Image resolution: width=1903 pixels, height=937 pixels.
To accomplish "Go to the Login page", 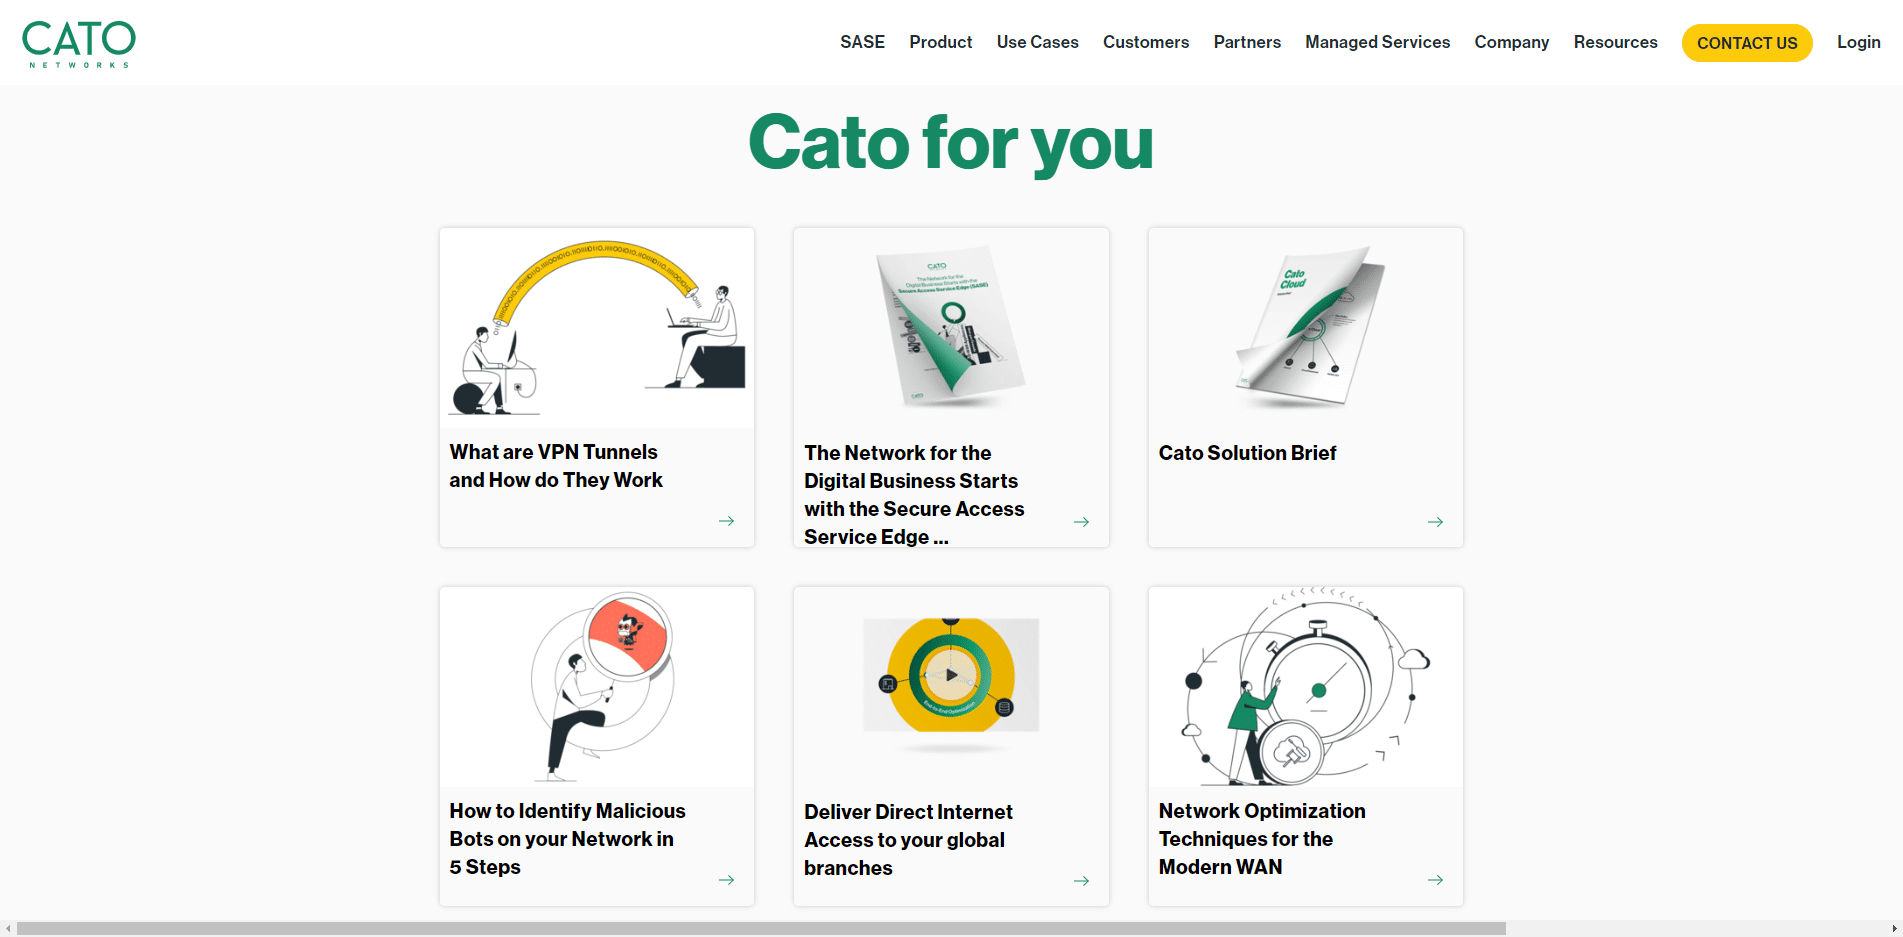I will [1858, 42].
